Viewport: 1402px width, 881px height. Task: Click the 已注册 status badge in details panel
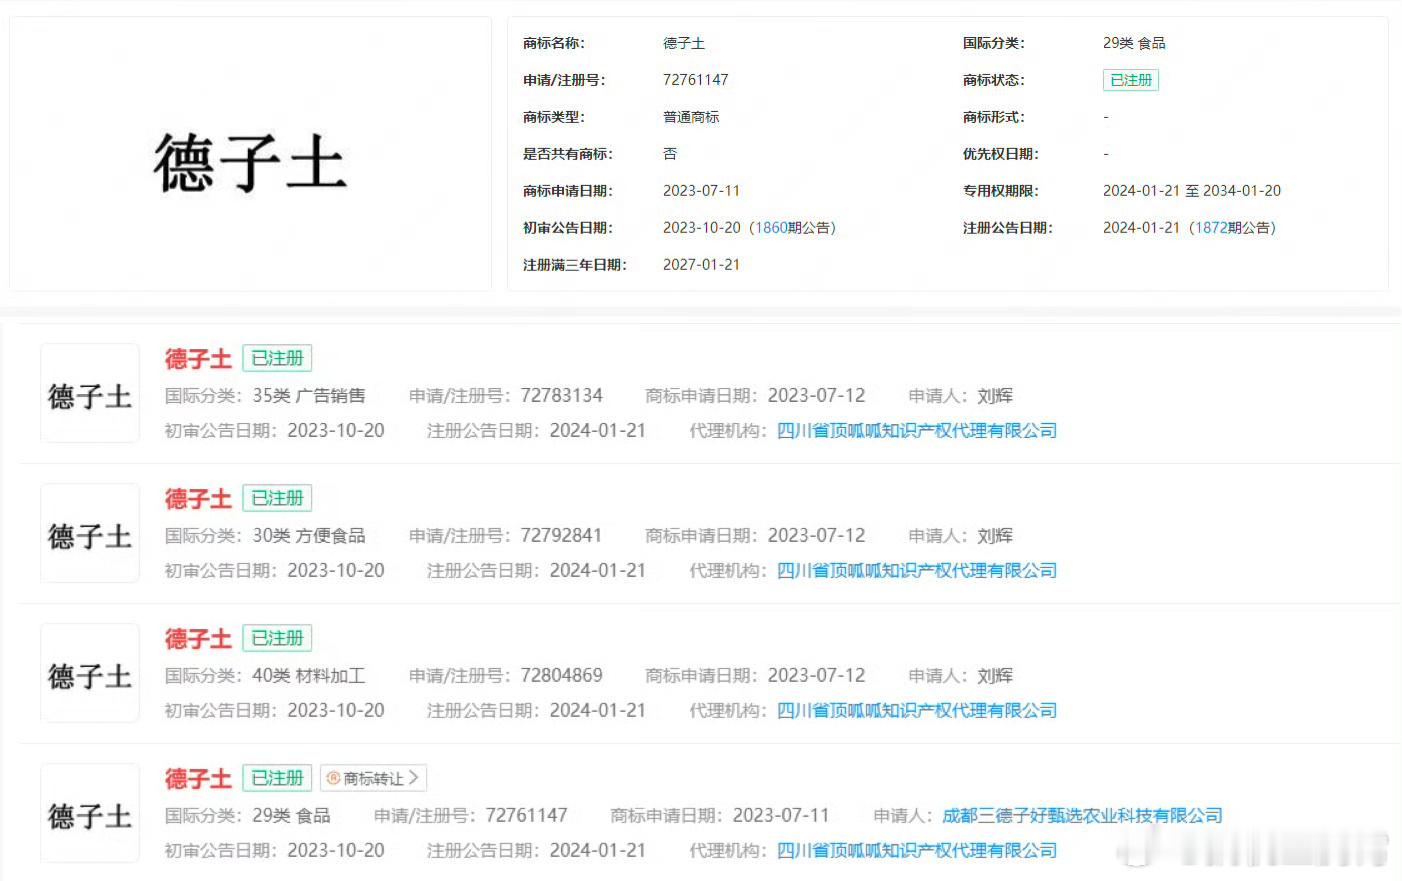(1131, 80)
